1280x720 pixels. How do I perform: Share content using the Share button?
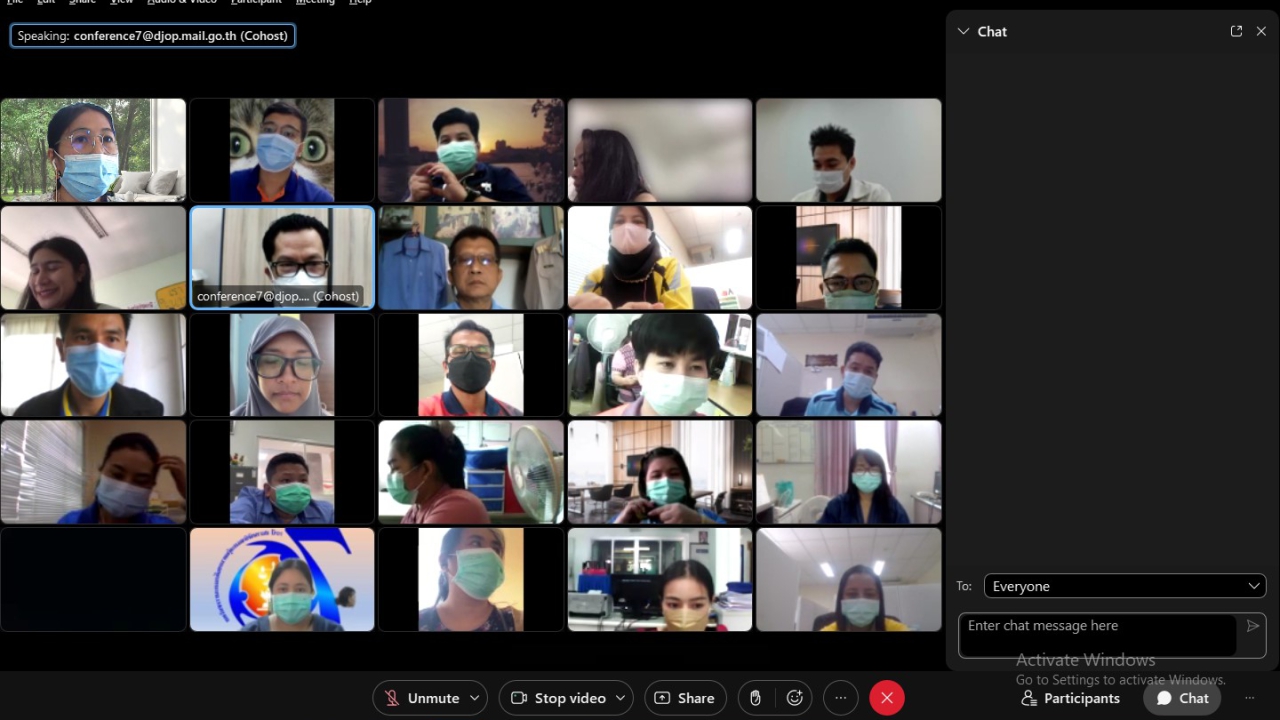(x=685, y=698)
